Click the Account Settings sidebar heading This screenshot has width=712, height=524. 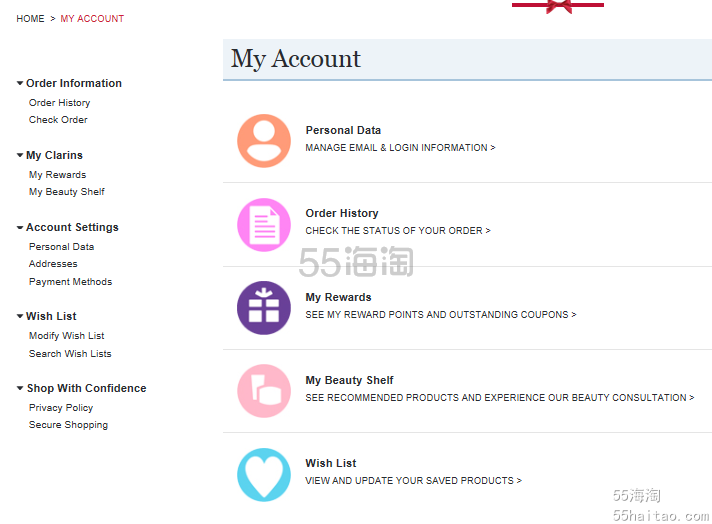coord(72,227)
